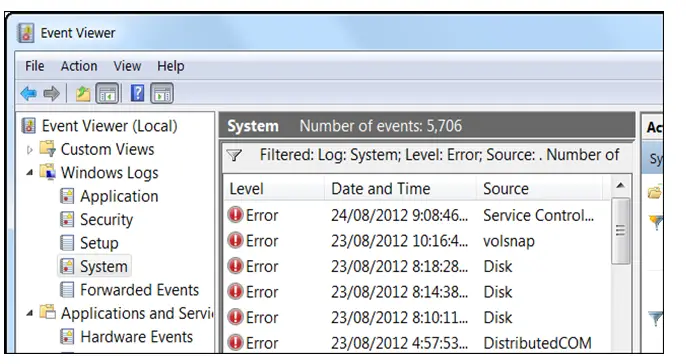686x364 pixels.
Task: Toggle the Show/Hide Console Tree icon
Action: (x=107, y=93)
